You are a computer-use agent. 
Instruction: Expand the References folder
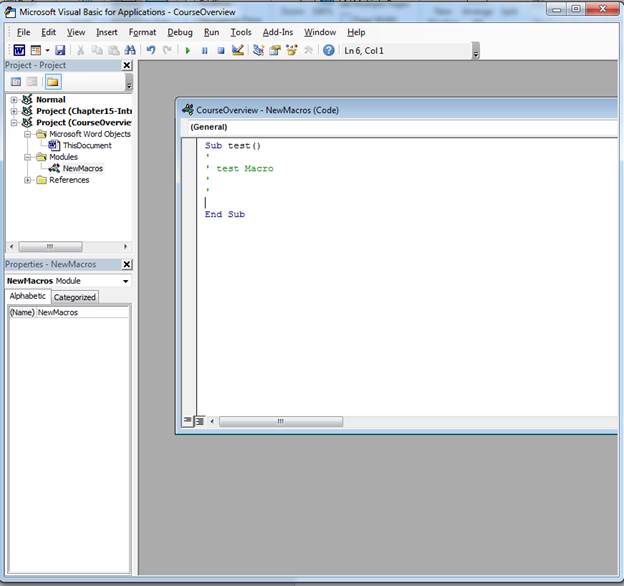pyautogui.click(x=27, y=180)
